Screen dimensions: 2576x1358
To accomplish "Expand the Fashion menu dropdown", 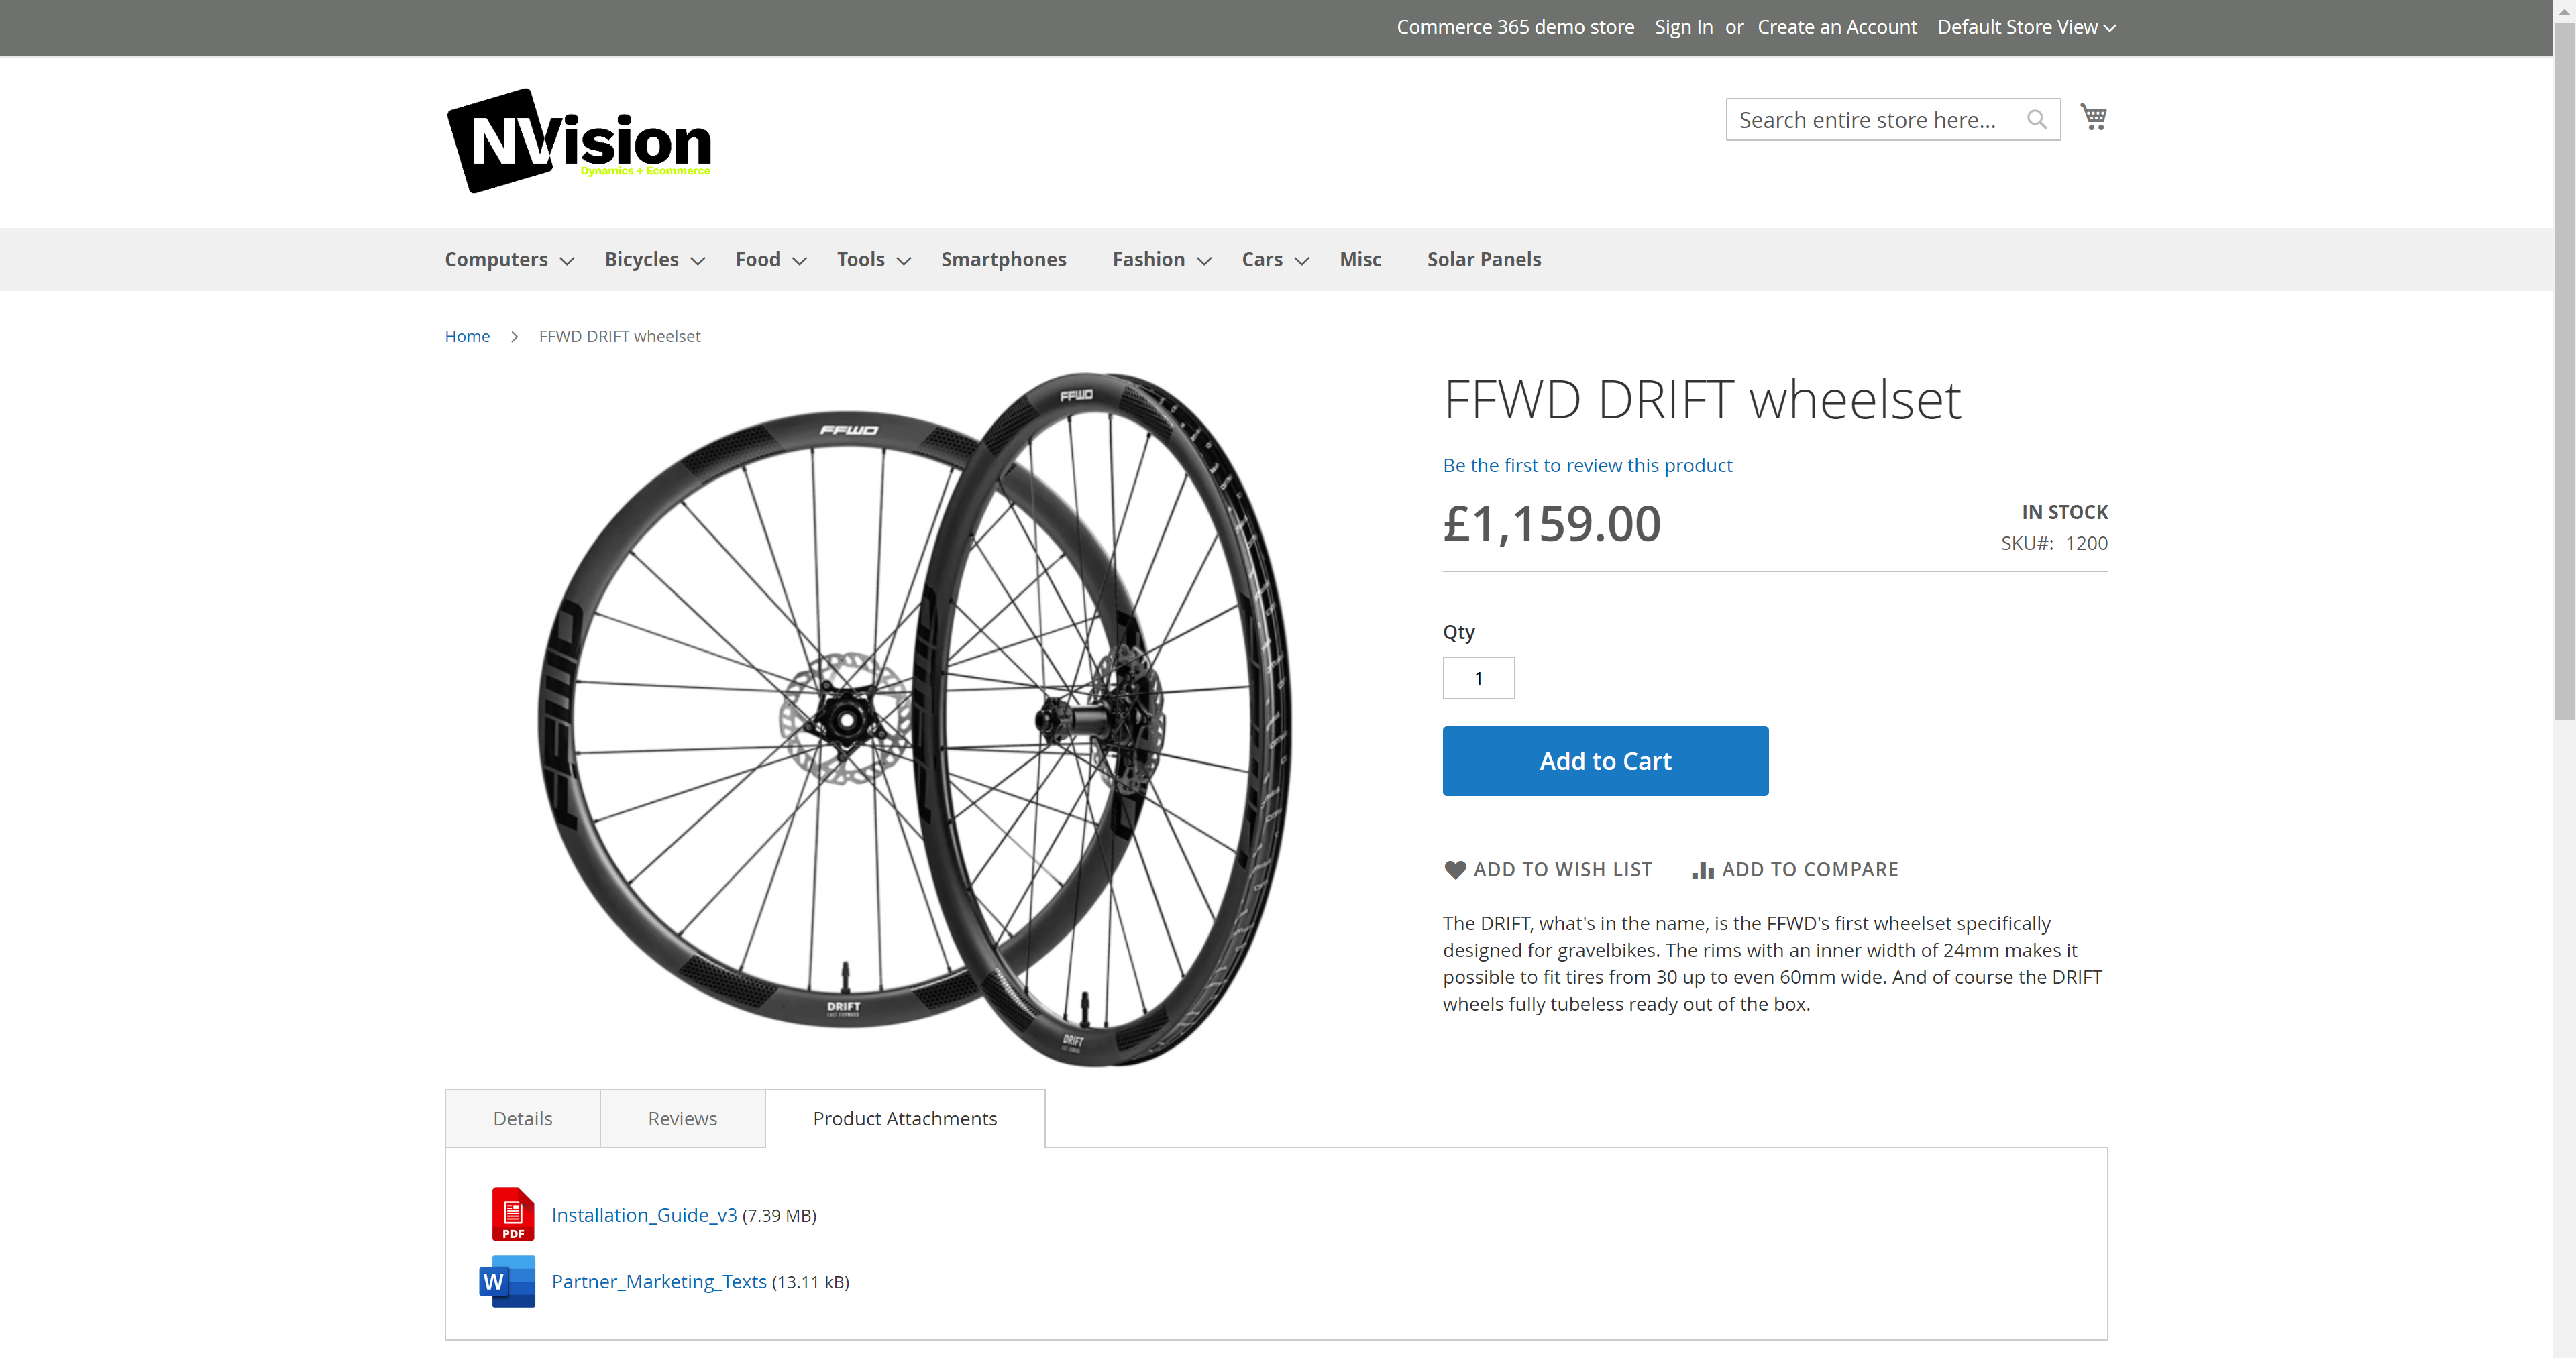I will point(1205,261).
